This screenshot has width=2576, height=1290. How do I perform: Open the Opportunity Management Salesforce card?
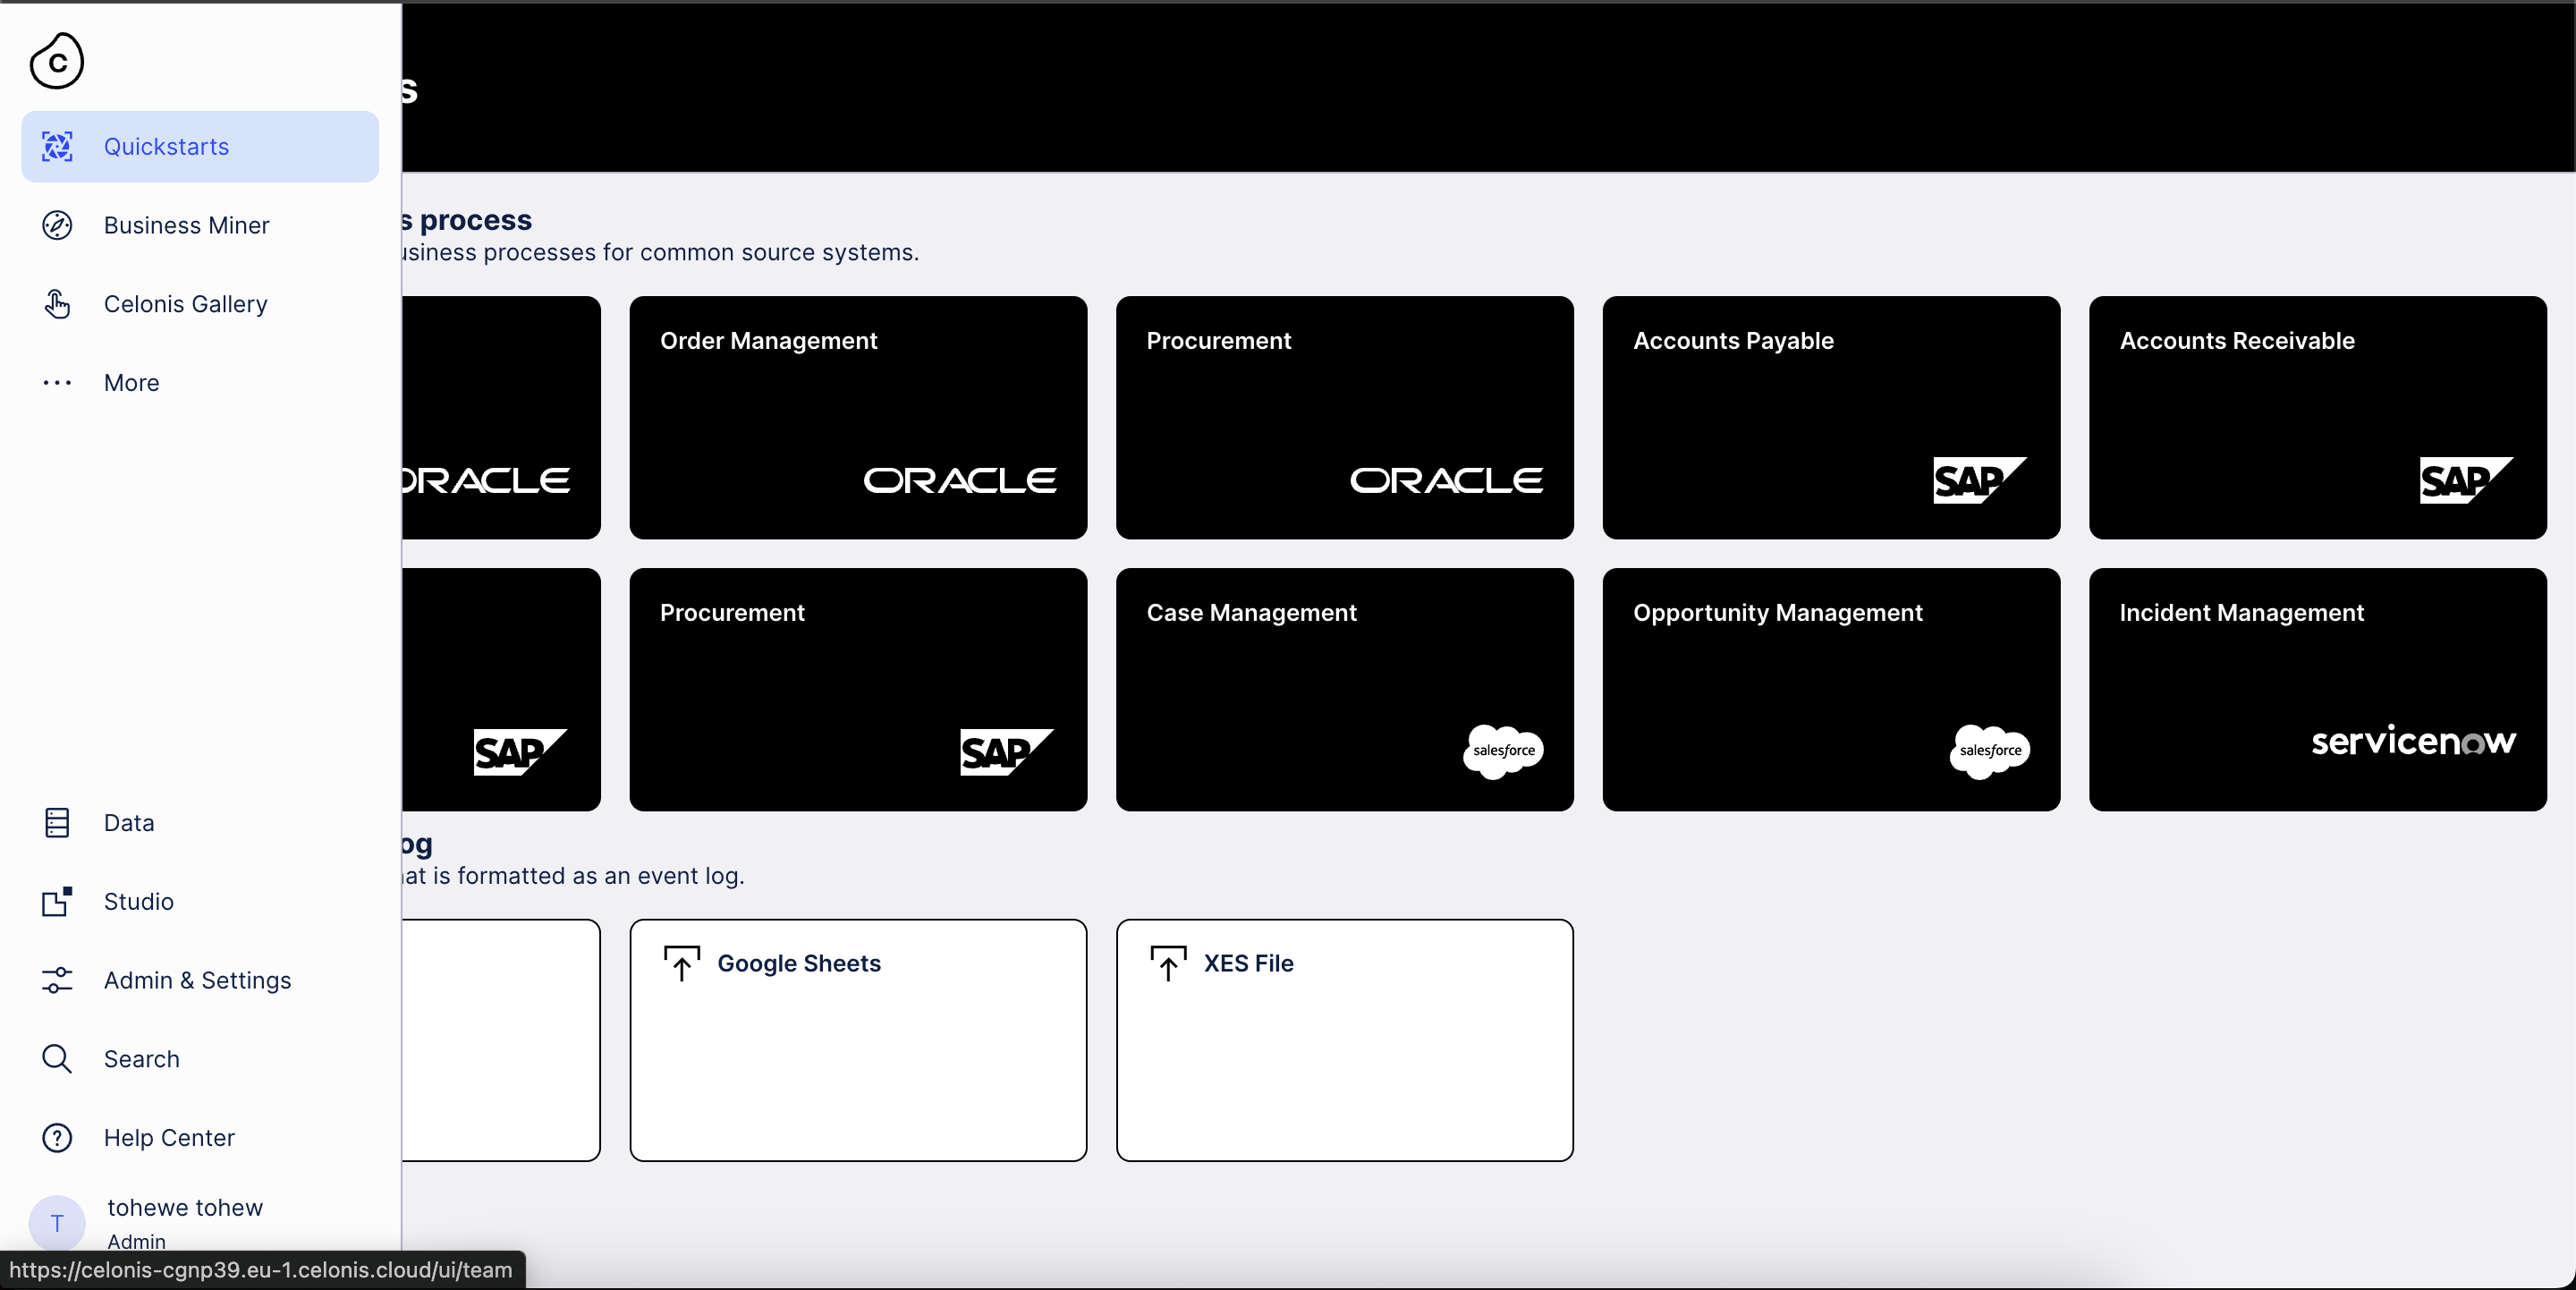pyautogui.click(x=1831, y=690)
